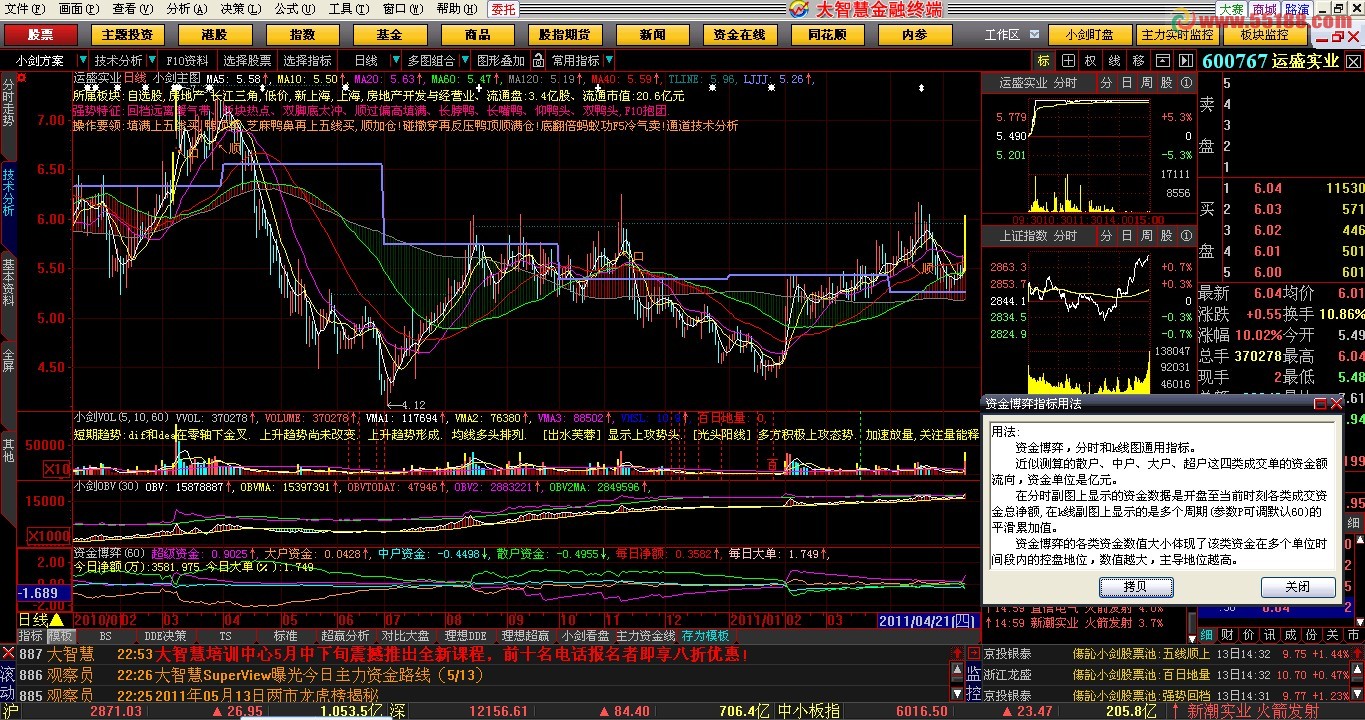The image size is (1365, 720).
Task: Select the 移 move icon
Action: [1136, 60]
